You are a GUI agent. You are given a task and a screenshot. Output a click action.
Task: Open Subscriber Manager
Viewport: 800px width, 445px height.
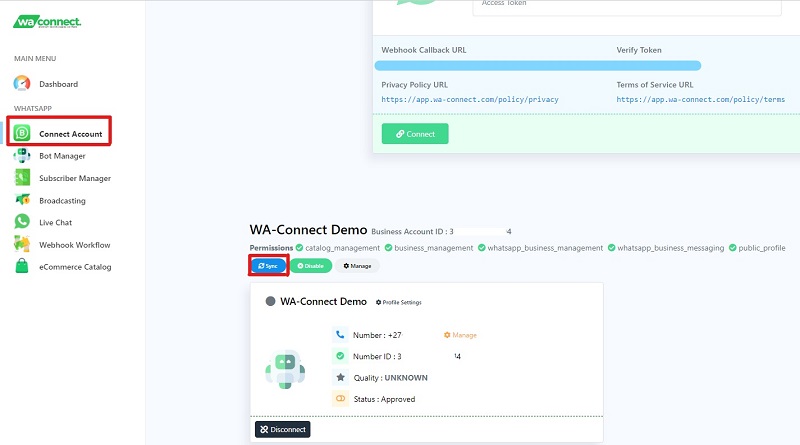click(x=75, y=178)
